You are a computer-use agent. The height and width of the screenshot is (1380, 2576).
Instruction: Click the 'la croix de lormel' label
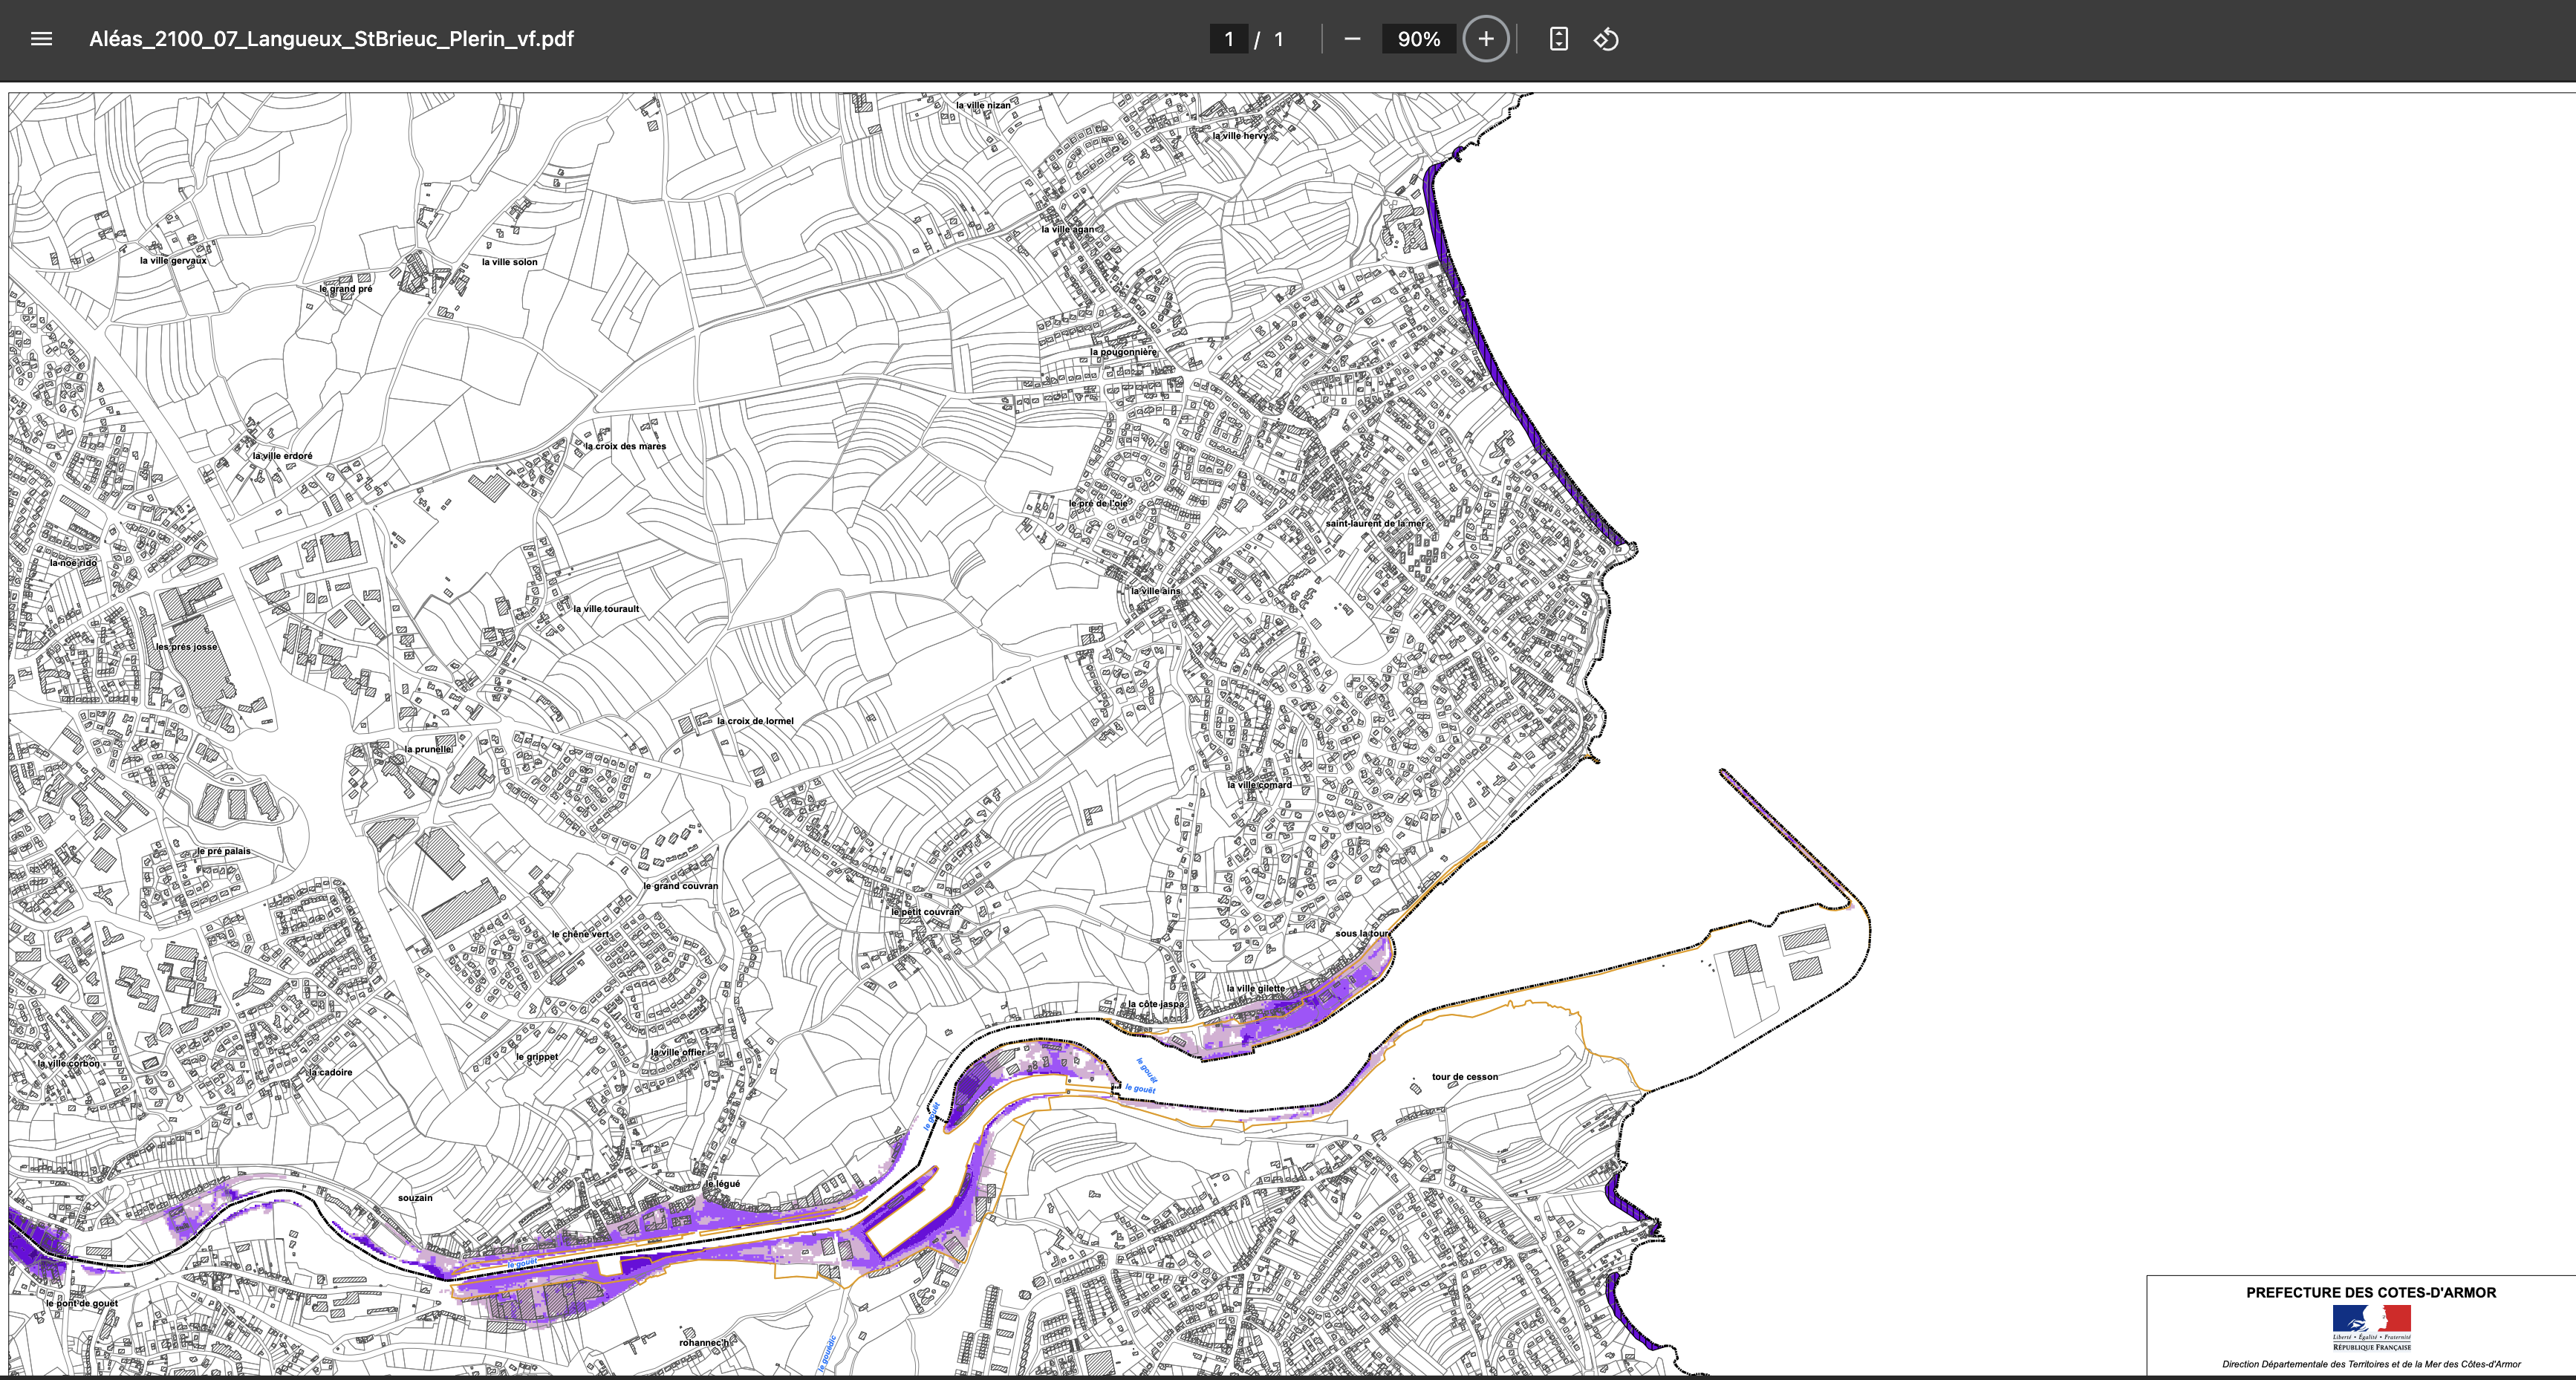point(755,721)
